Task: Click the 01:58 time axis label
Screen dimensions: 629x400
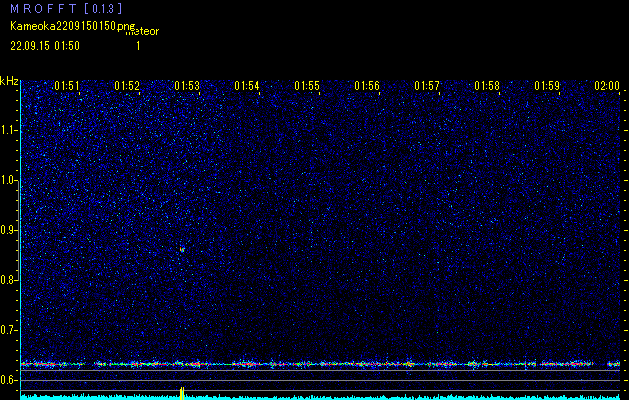Action: (487, 85)
